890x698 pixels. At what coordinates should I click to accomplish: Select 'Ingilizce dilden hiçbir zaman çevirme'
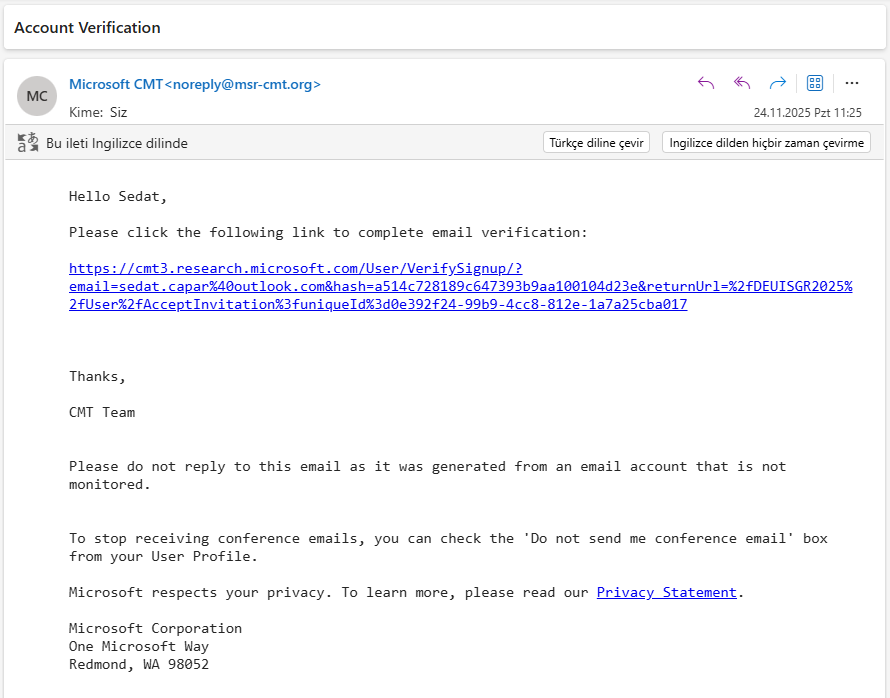766,143
